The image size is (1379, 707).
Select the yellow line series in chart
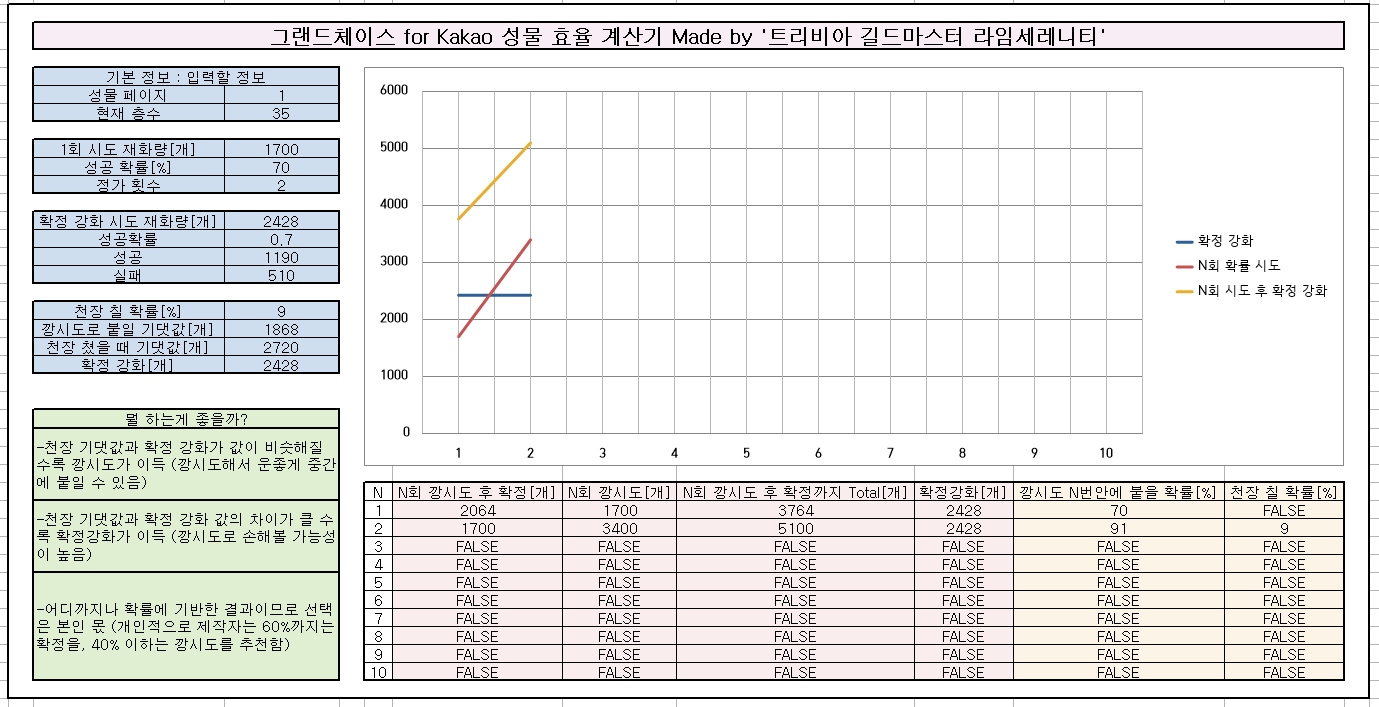pyautogui.click(x=494, y=181)
